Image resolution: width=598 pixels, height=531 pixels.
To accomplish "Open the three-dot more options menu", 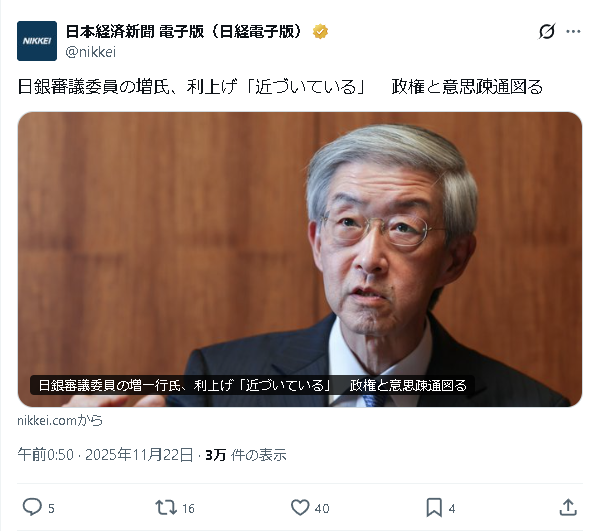I will (573, 32).
